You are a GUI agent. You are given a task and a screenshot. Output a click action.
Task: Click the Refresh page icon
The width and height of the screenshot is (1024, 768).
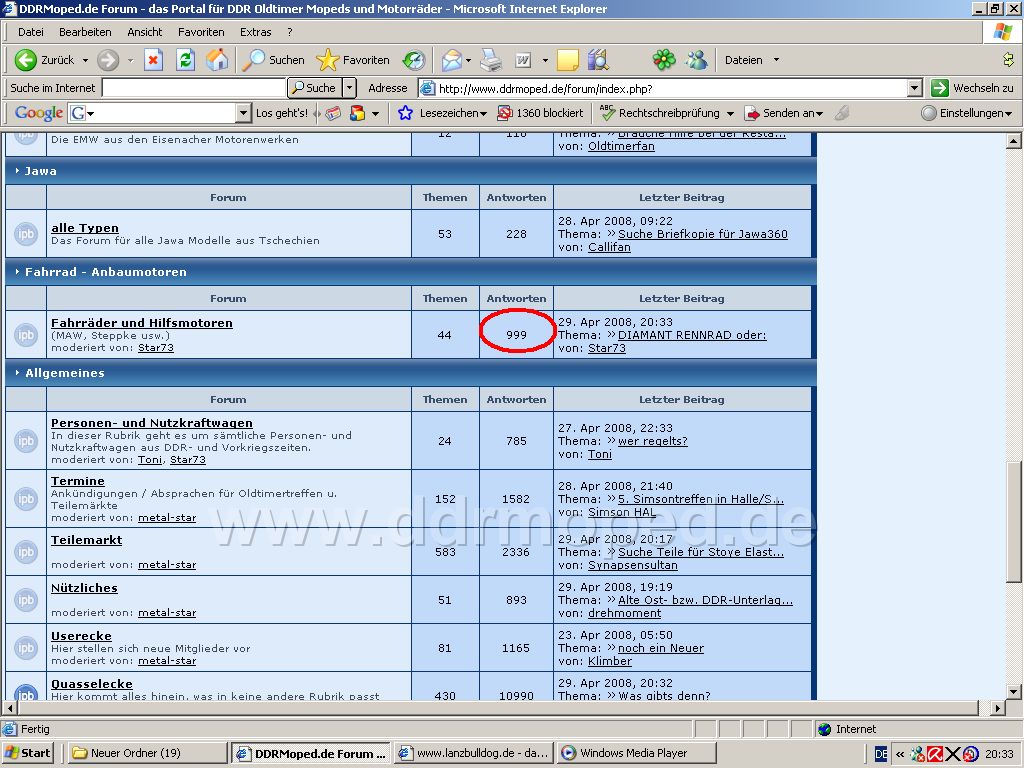point(185,60)
